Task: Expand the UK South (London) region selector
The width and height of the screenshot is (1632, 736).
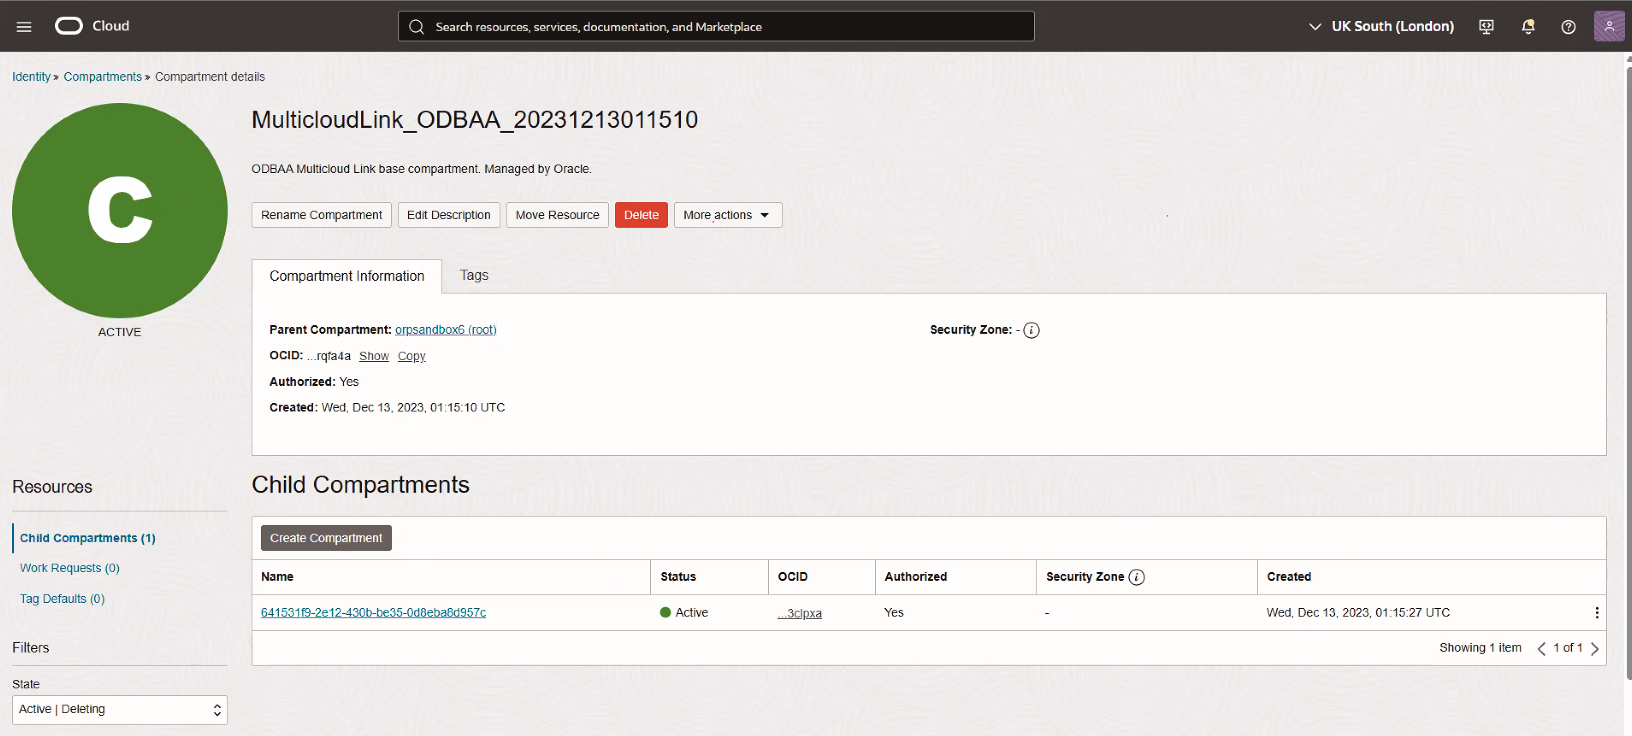Action: 1381,27
